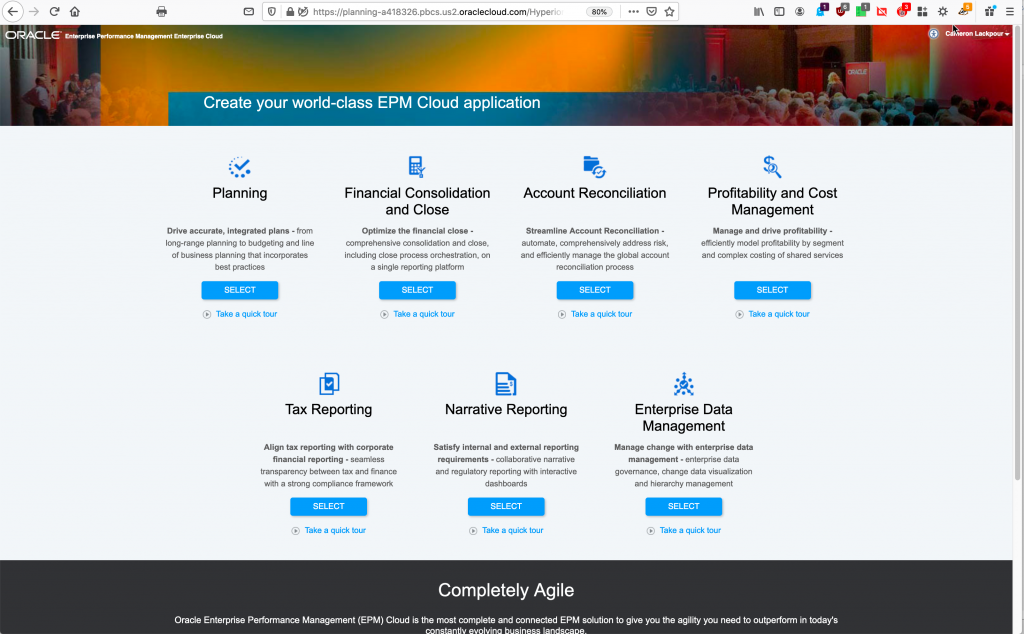Show the sidebars icon
This screenshot has width=1024, height=634.
[x=779, y=12]
